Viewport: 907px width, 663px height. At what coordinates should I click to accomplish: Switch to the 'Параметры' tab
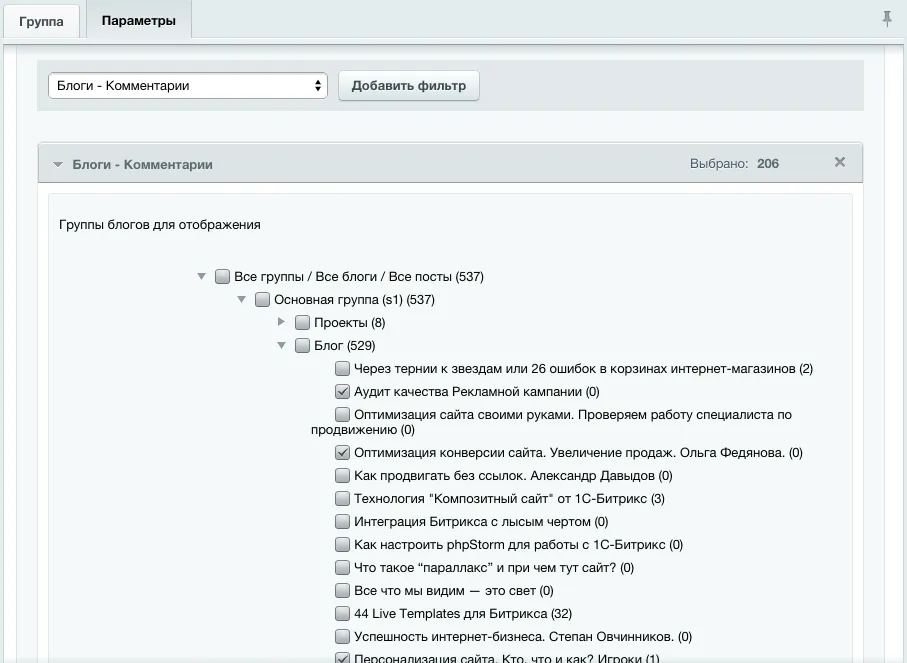coord(138,18)
